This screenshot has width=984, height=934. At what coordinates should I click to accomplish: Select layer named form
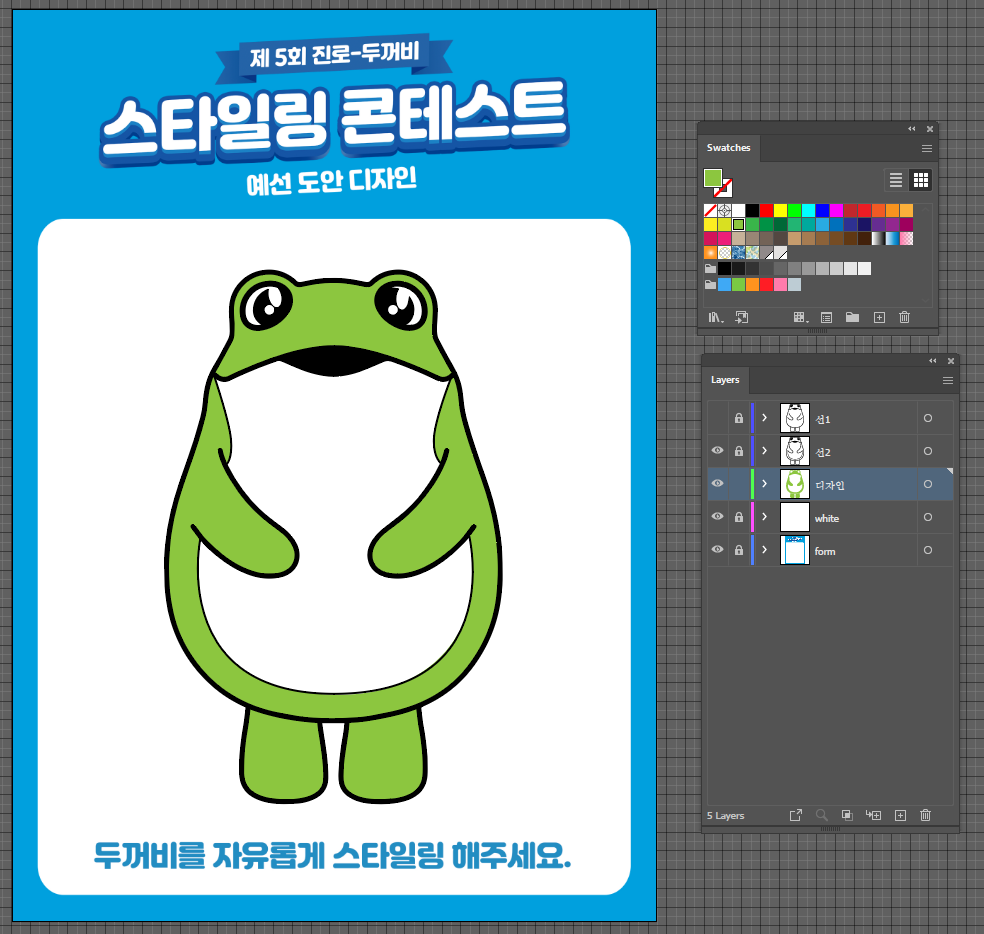(825, 551)
